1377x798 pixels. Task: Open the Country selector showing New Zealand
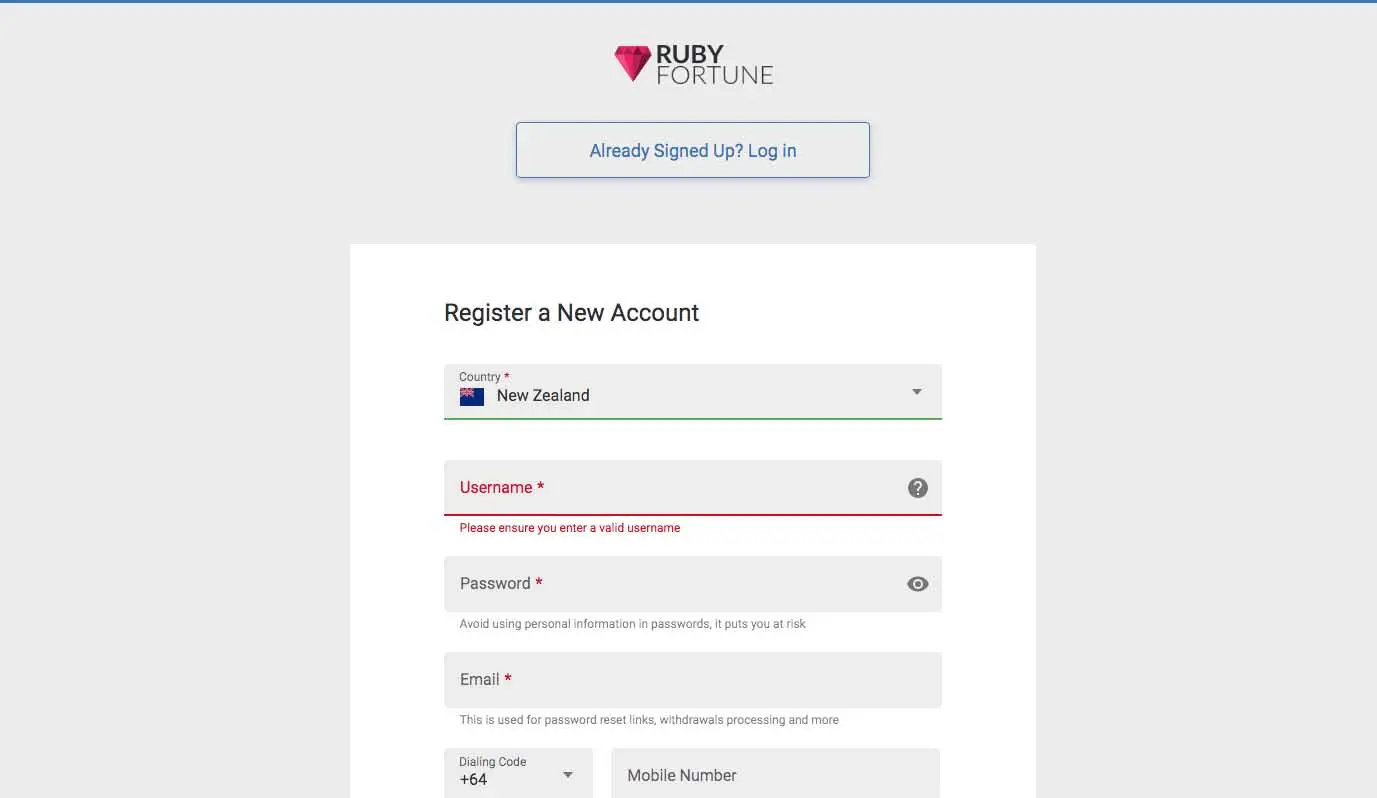692,392
